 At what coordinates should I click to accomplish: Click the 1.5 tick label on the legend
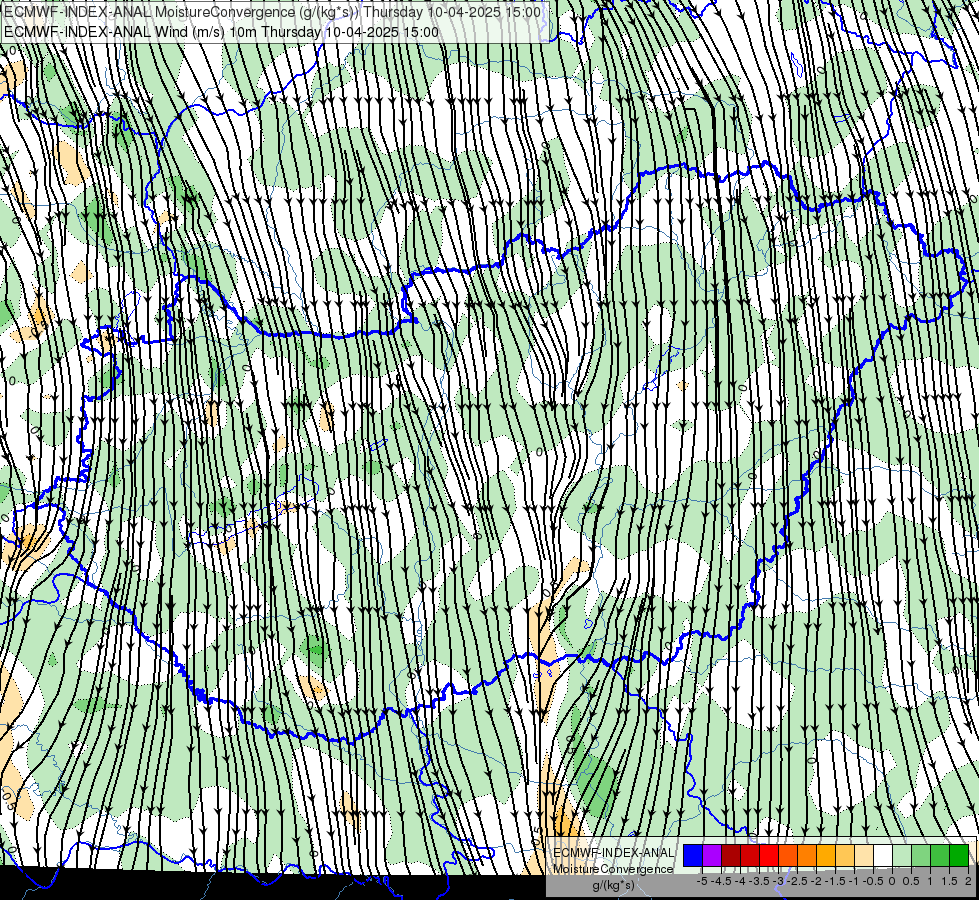[x=949, y=881]
